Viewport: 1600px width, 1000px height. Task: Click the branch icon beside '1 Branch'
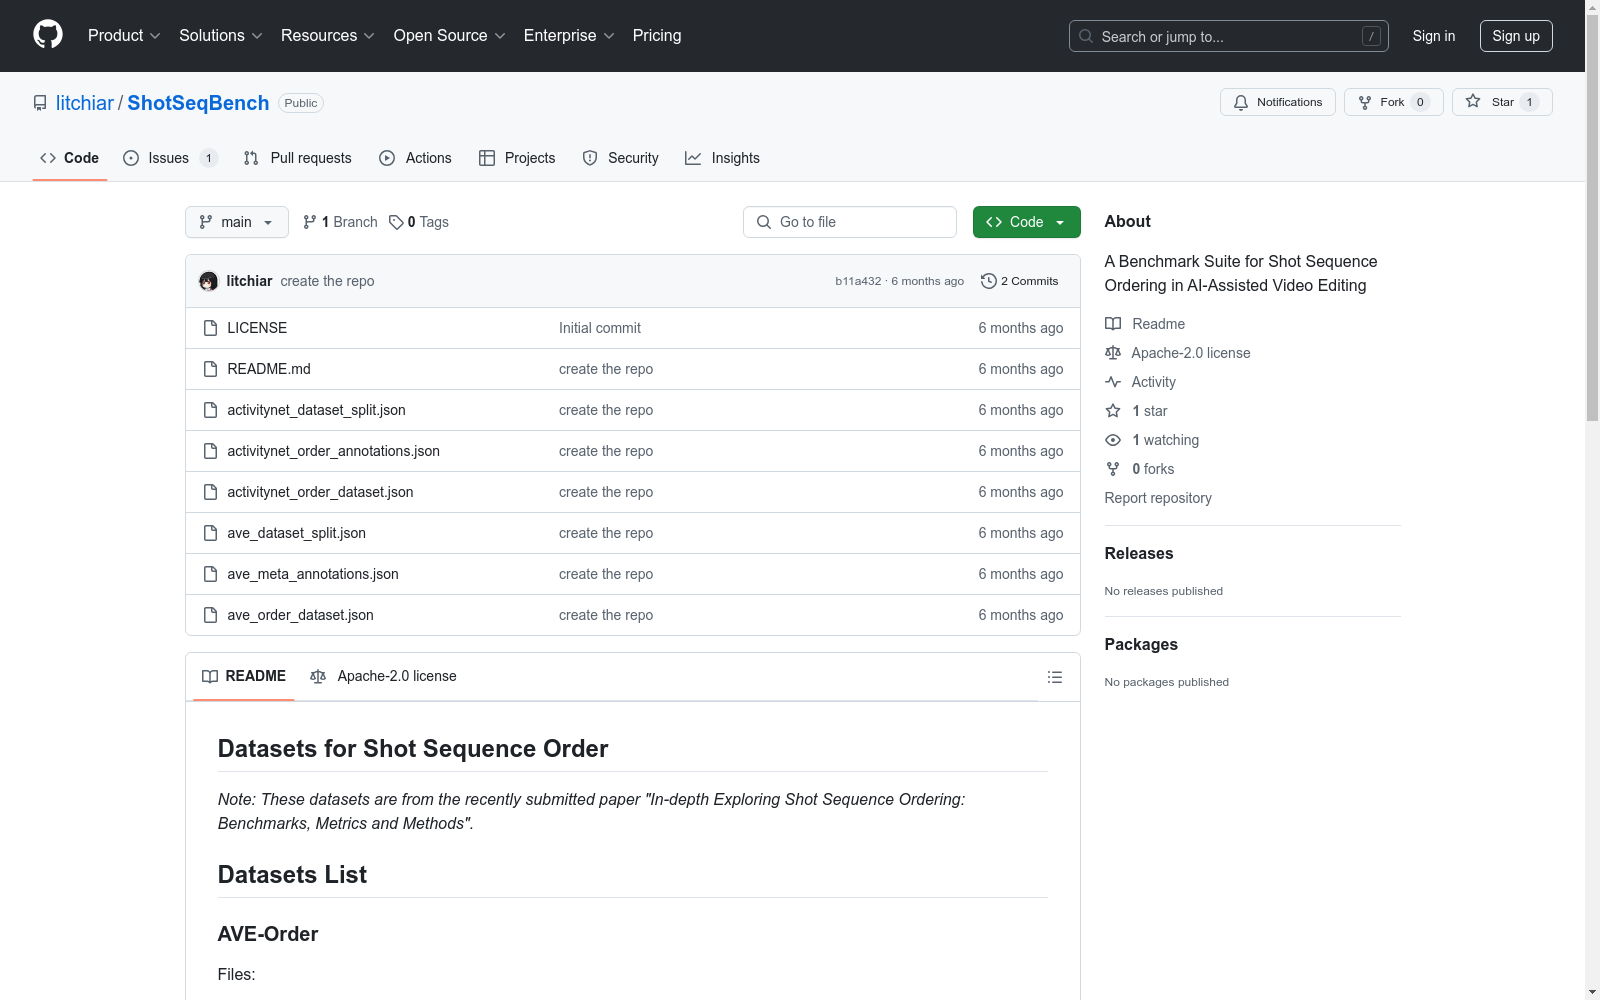point(310,222)
